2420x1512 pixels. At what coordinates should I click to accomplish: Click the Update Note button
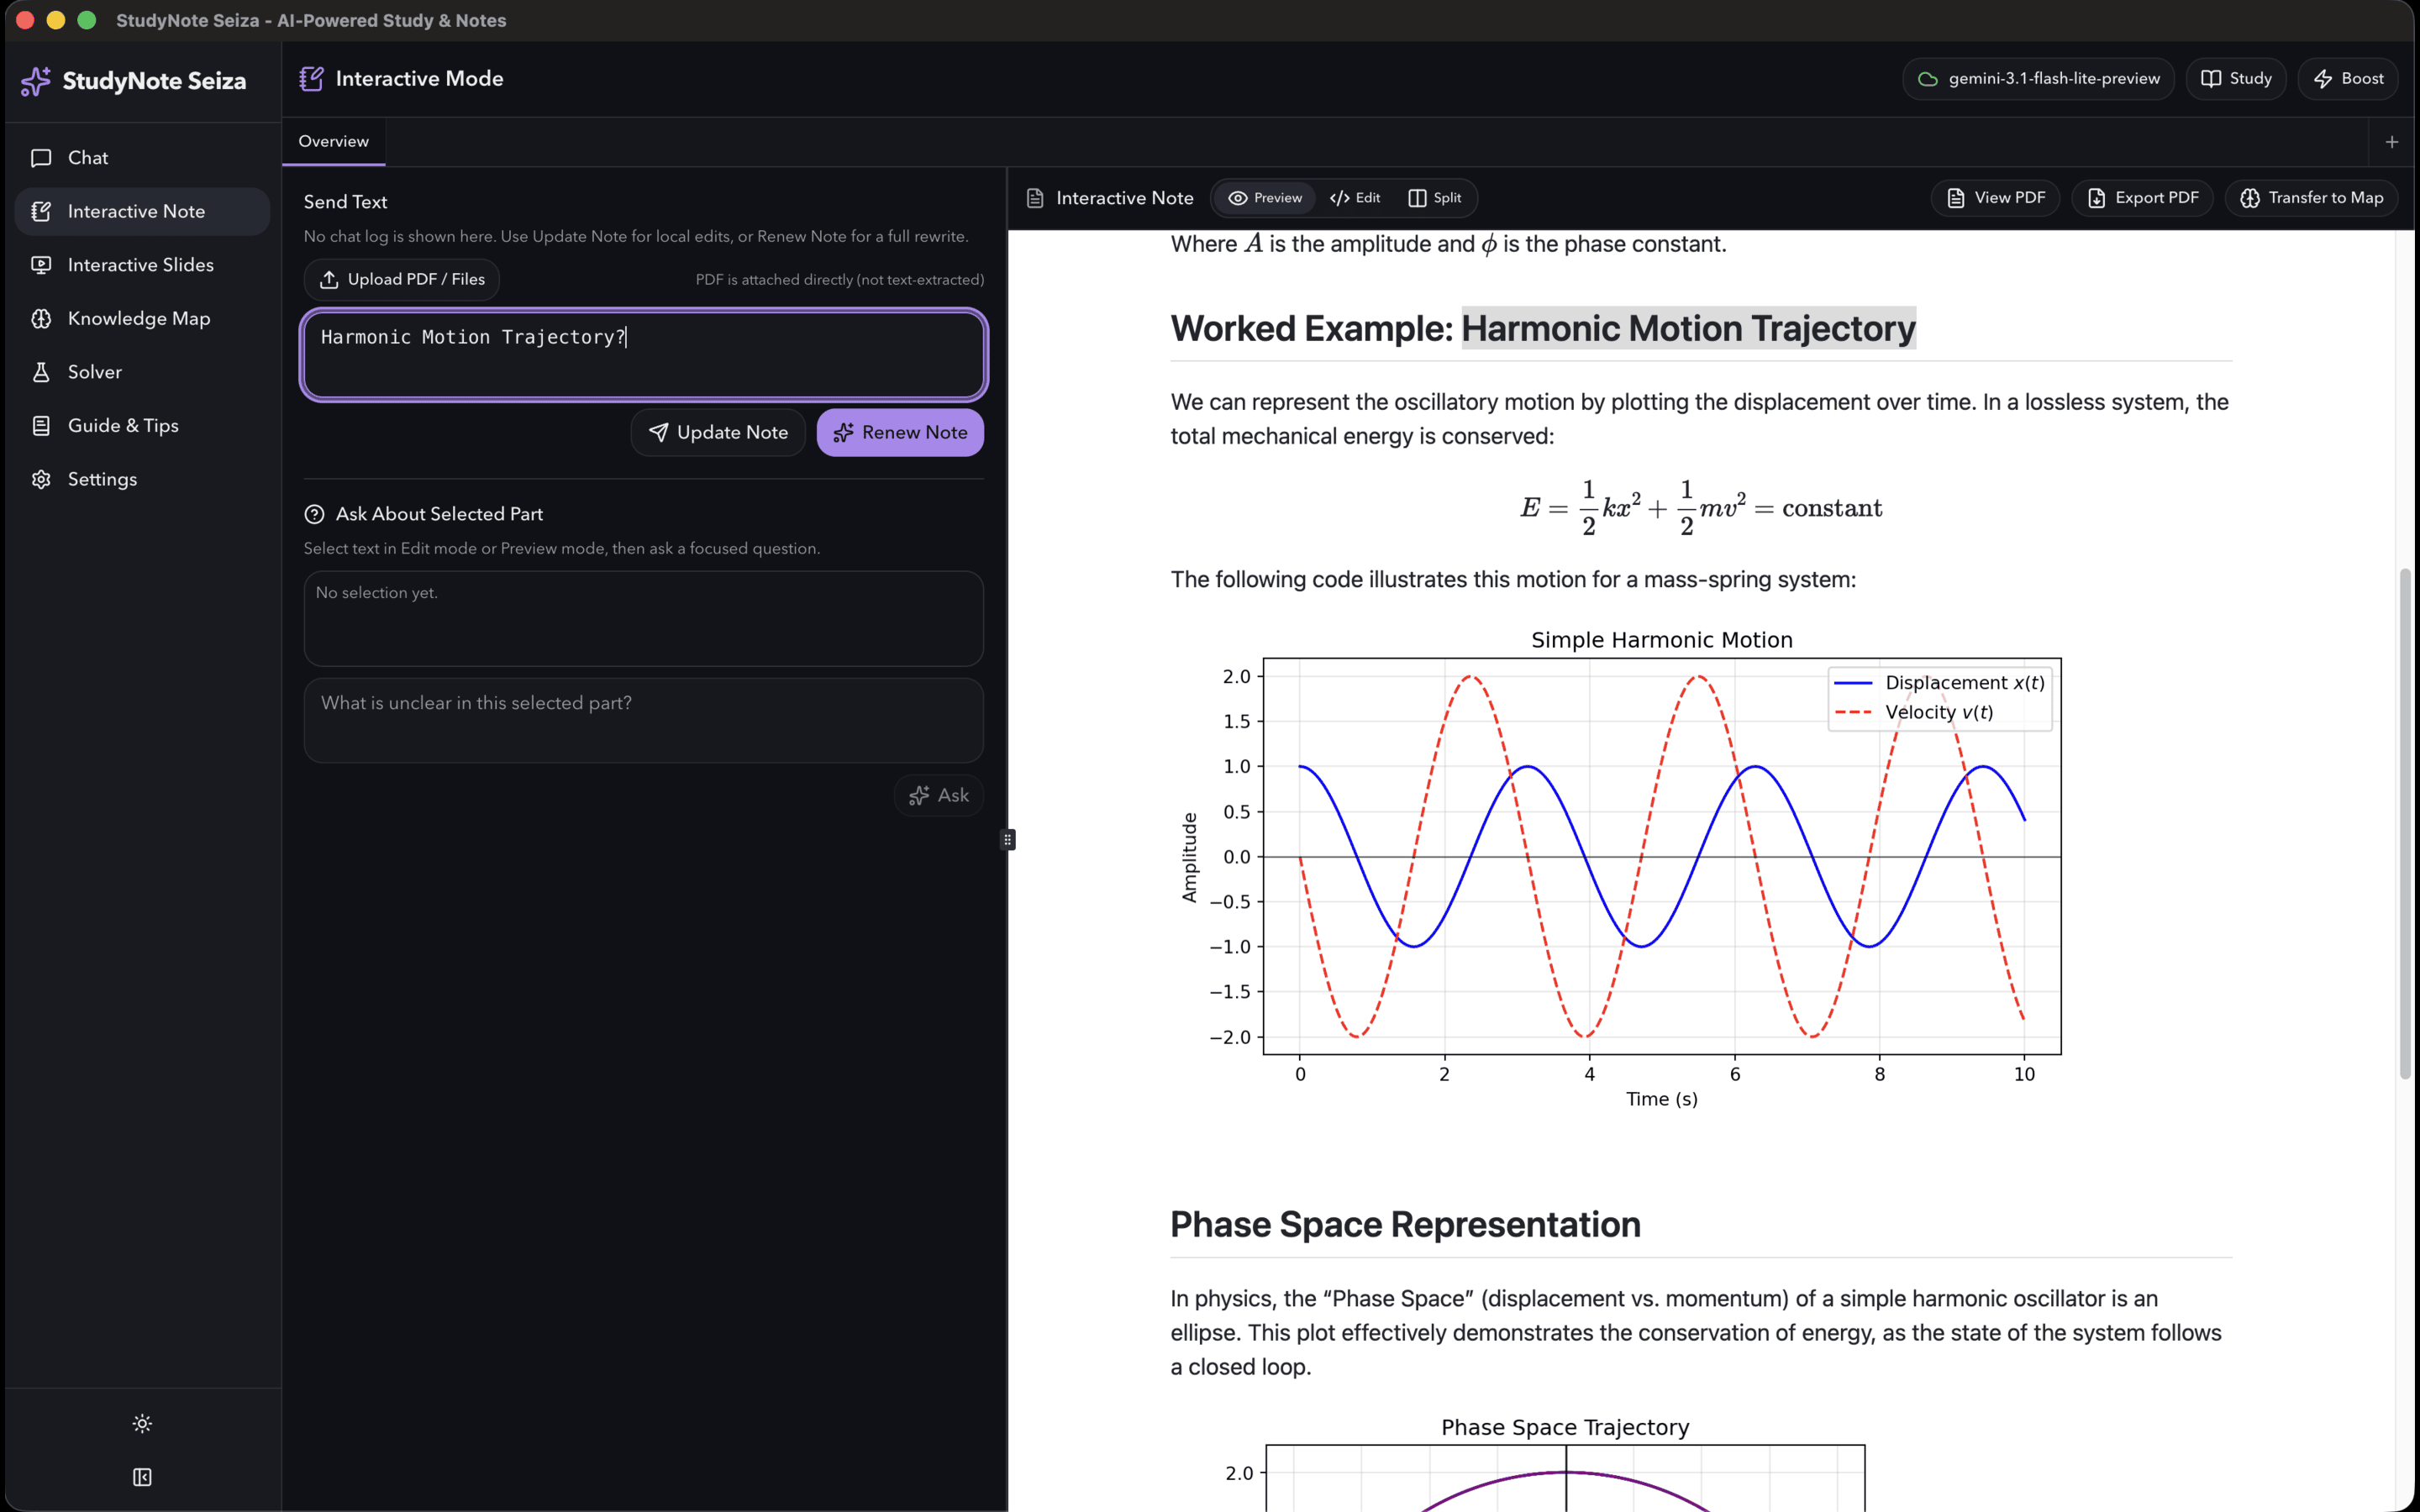718,432
